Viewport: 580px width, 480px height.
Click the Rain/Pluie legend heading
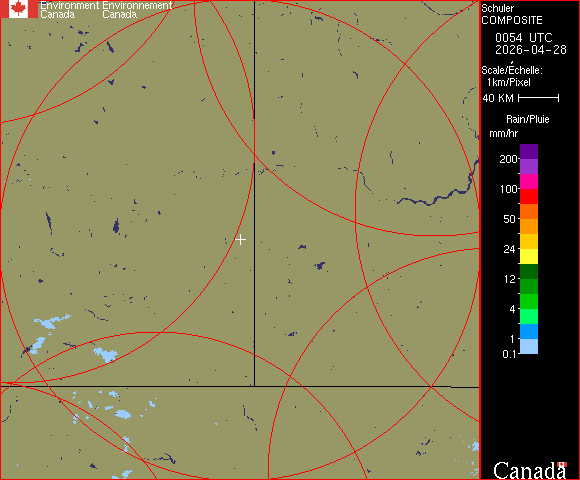point(527,119)
